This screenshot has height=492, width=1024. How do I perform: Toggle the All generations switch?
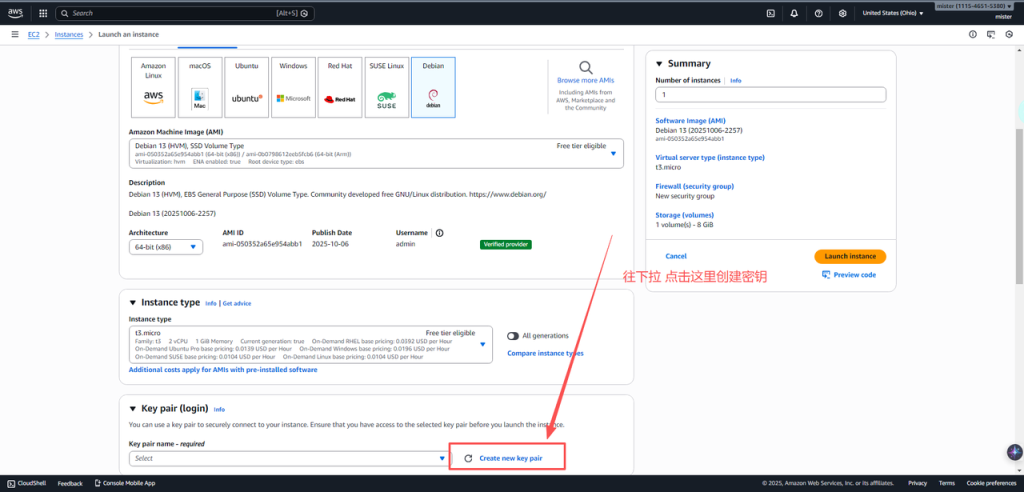(513, 336)
